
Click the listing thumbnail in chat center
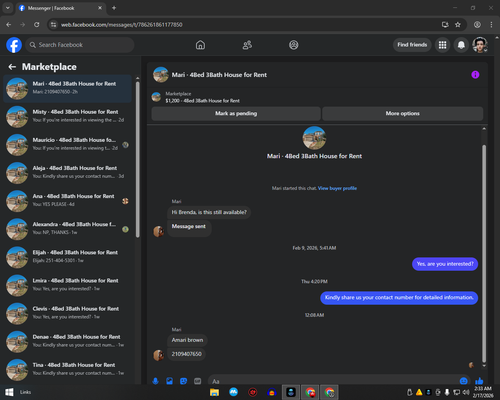[314, 138]
